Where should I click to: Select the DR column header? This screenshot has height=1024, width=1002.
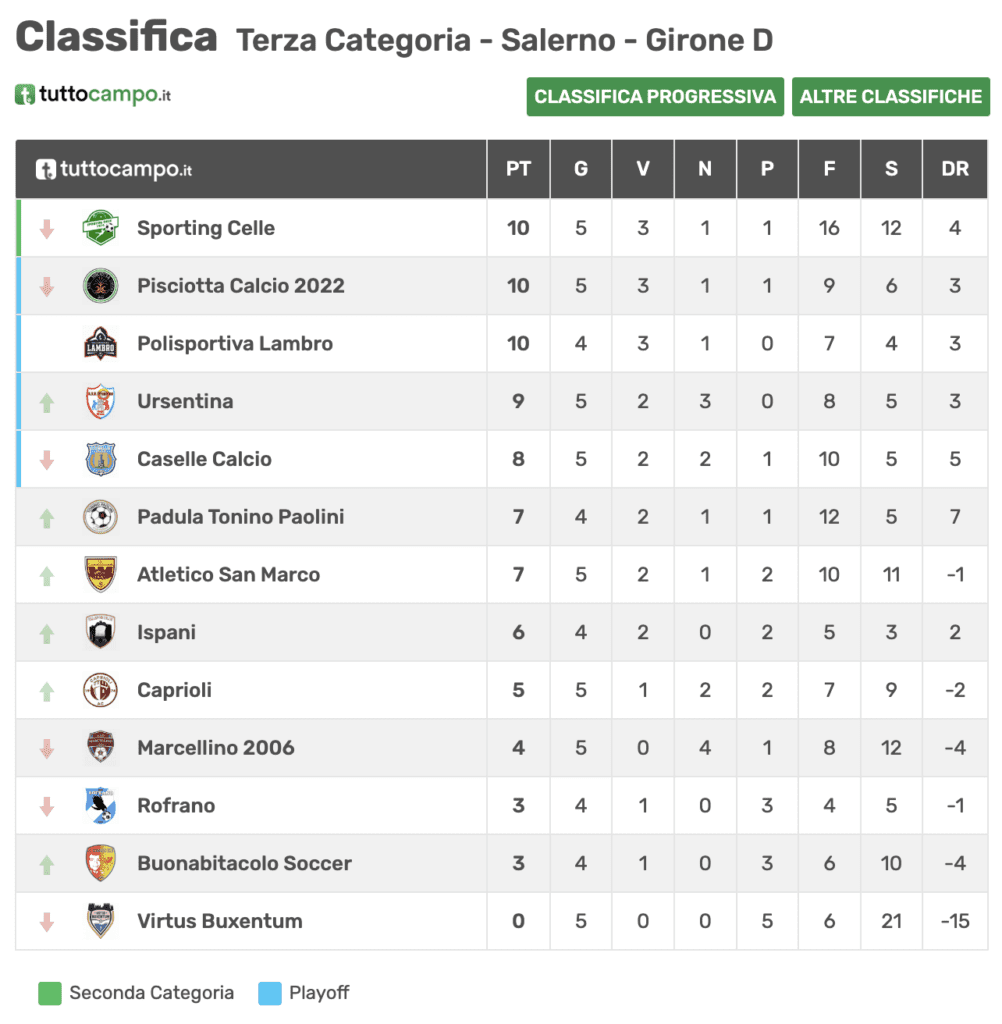point(955,168)
